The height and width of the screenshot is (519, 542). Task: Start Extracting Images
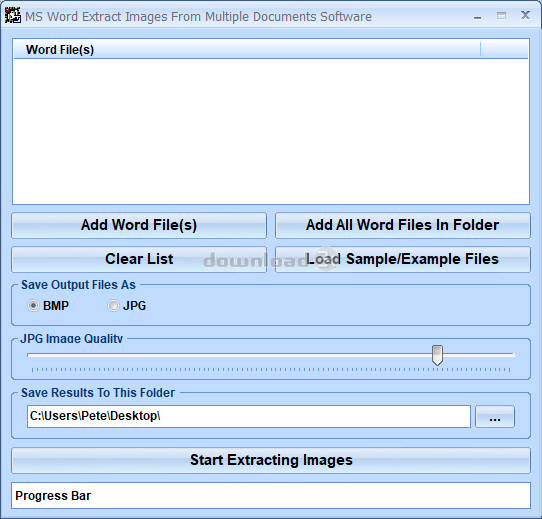pos(271,460)
